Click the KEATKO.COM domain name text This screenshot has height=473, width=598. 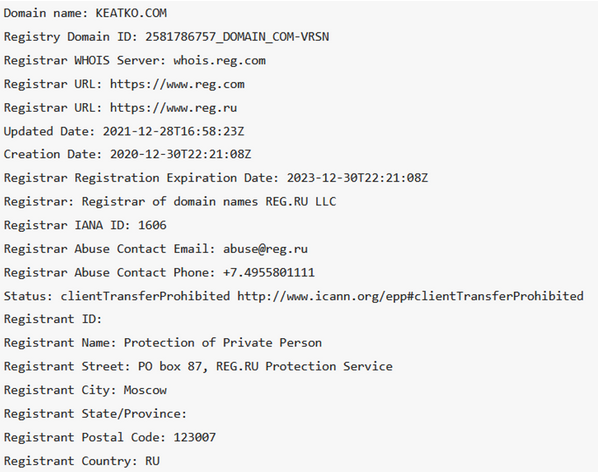(131, 13)
